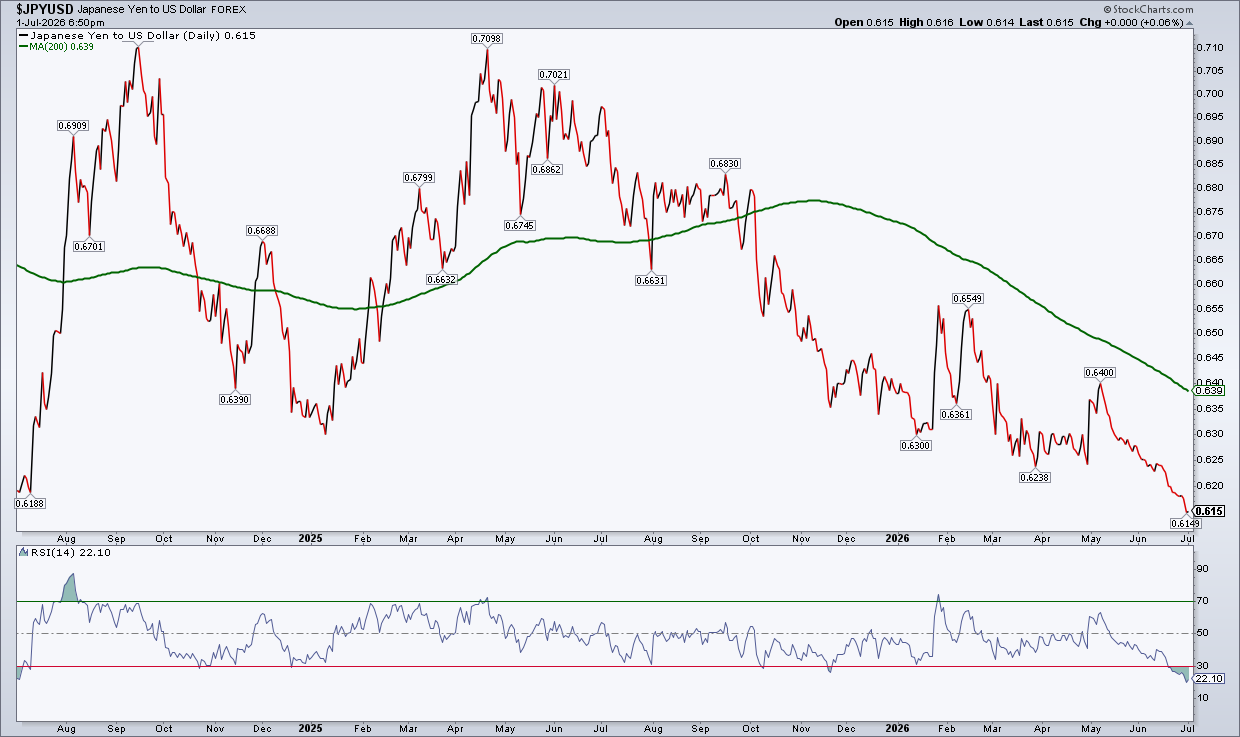Click the 0.6149 latest low label
The image size is (1240, 737).
(x=1185, y=522)
